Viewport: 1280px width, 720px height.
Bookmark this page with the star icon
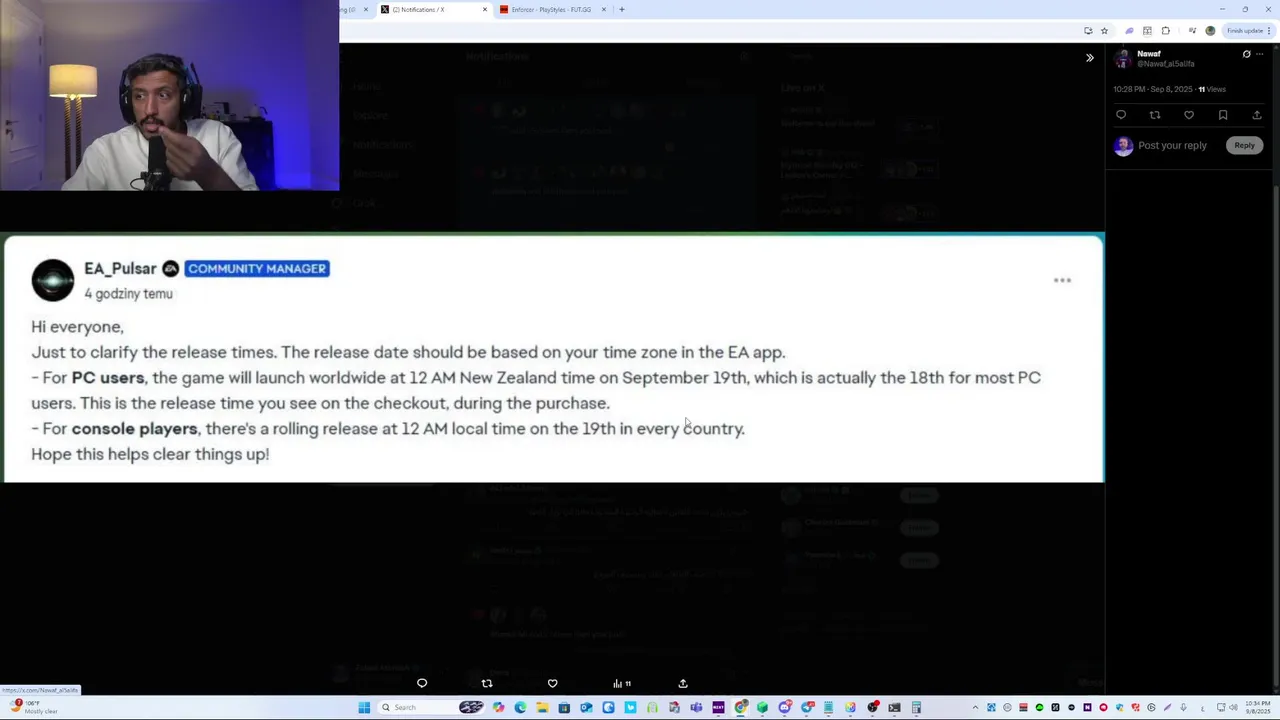[x=1104, y=31]
